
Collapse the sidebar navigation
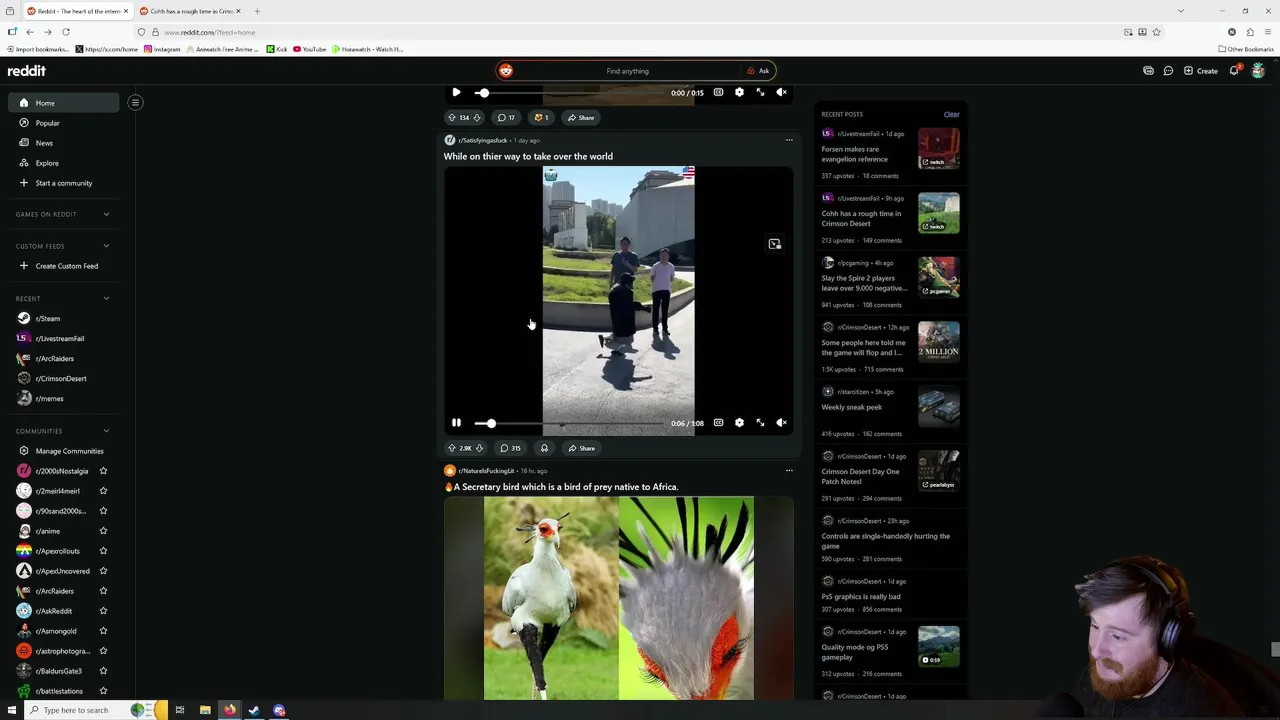[x=135, y=102]
